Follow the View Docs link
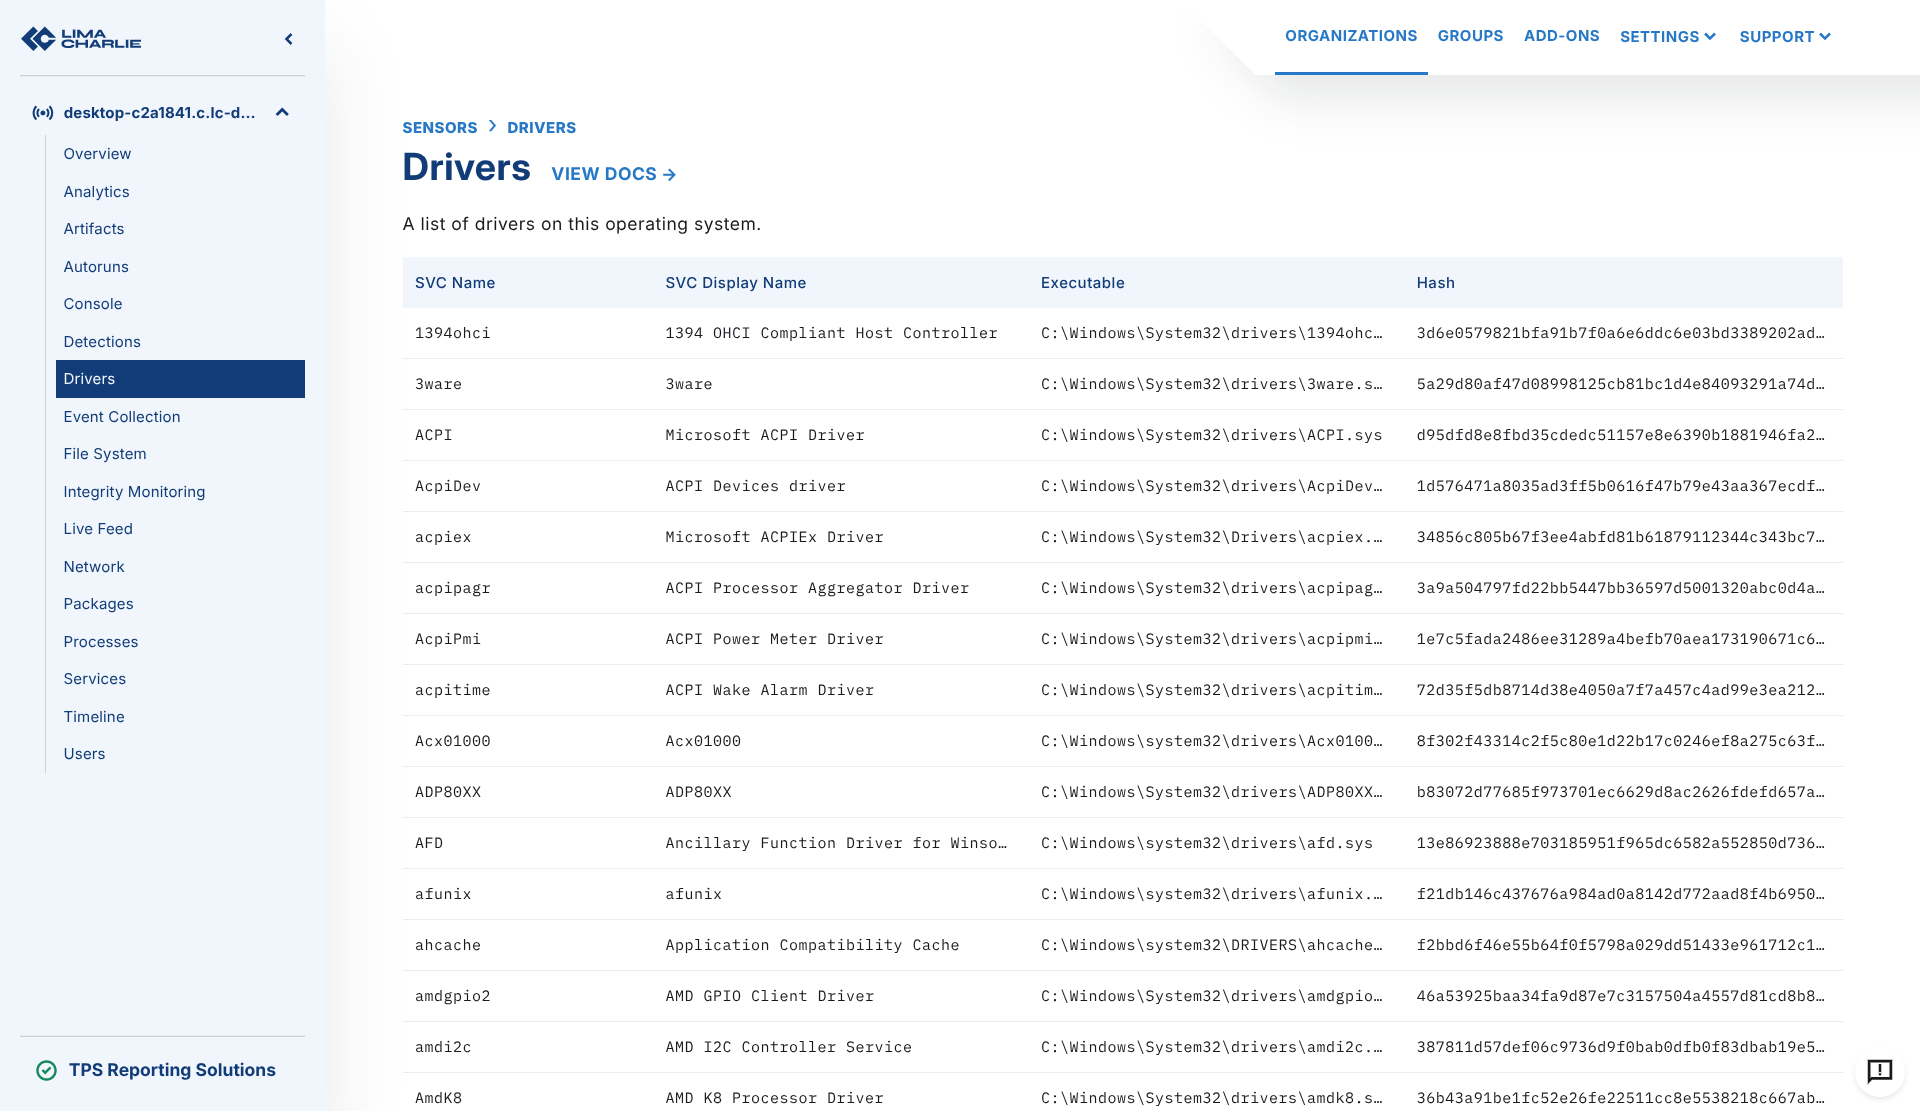Screen dimensions: 1920x1111 [613, 174]
